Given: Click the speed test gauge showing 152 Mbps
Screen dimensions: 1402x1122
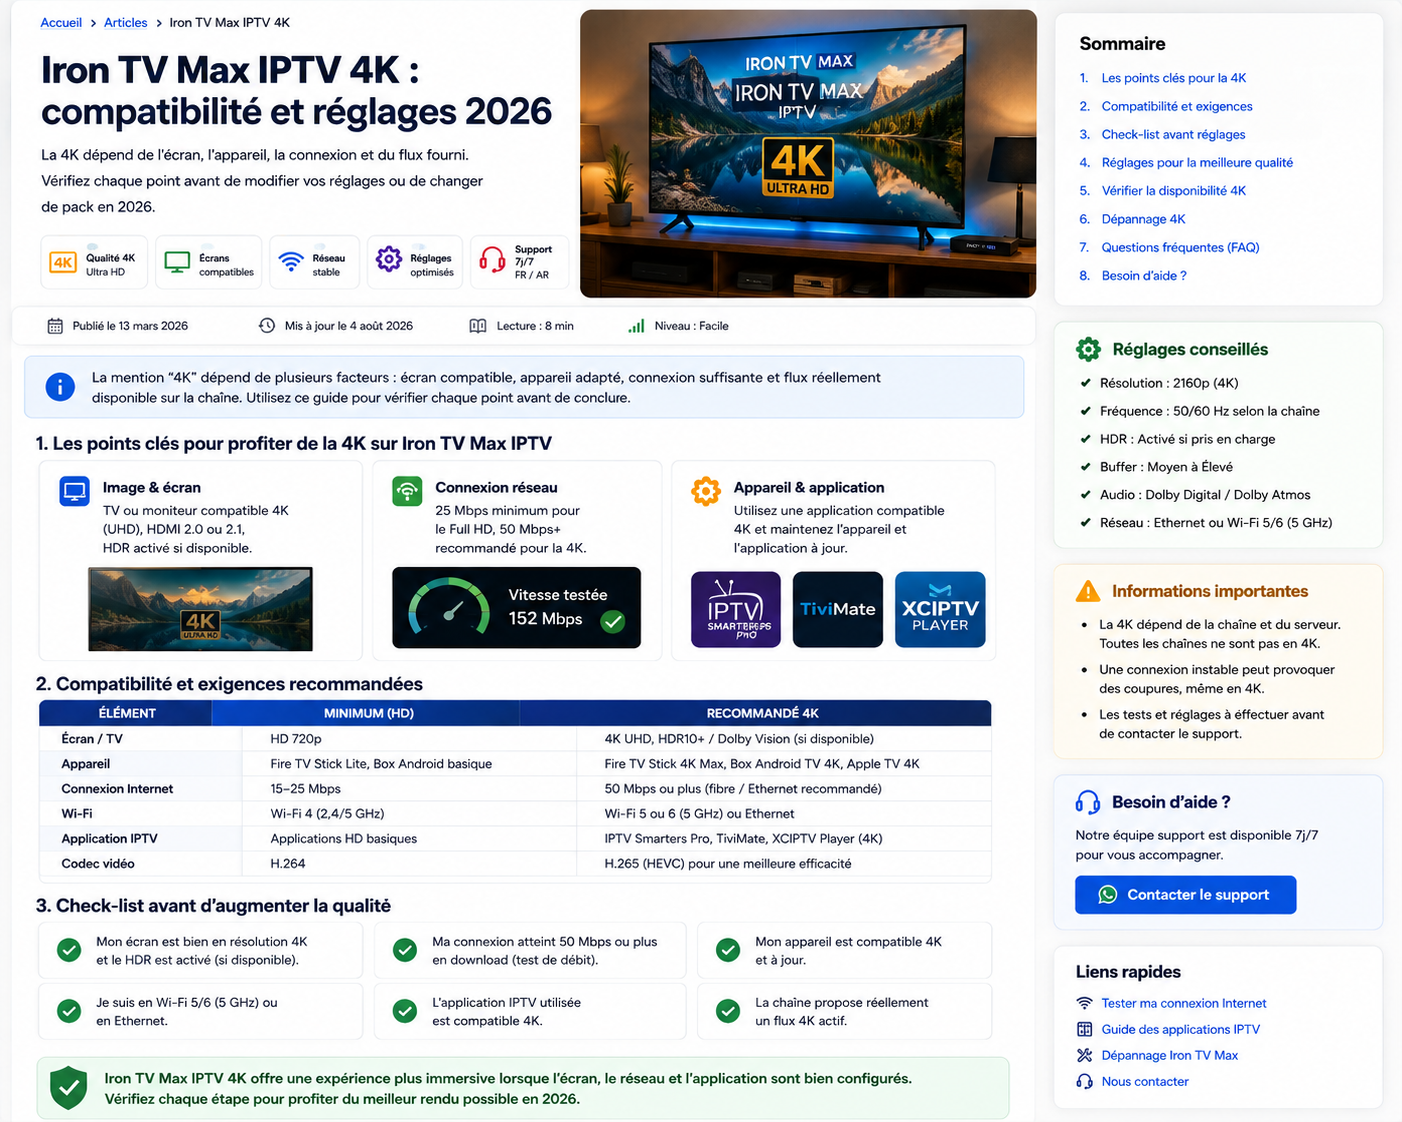Looking at the screenshot, I should coord(516,608).
